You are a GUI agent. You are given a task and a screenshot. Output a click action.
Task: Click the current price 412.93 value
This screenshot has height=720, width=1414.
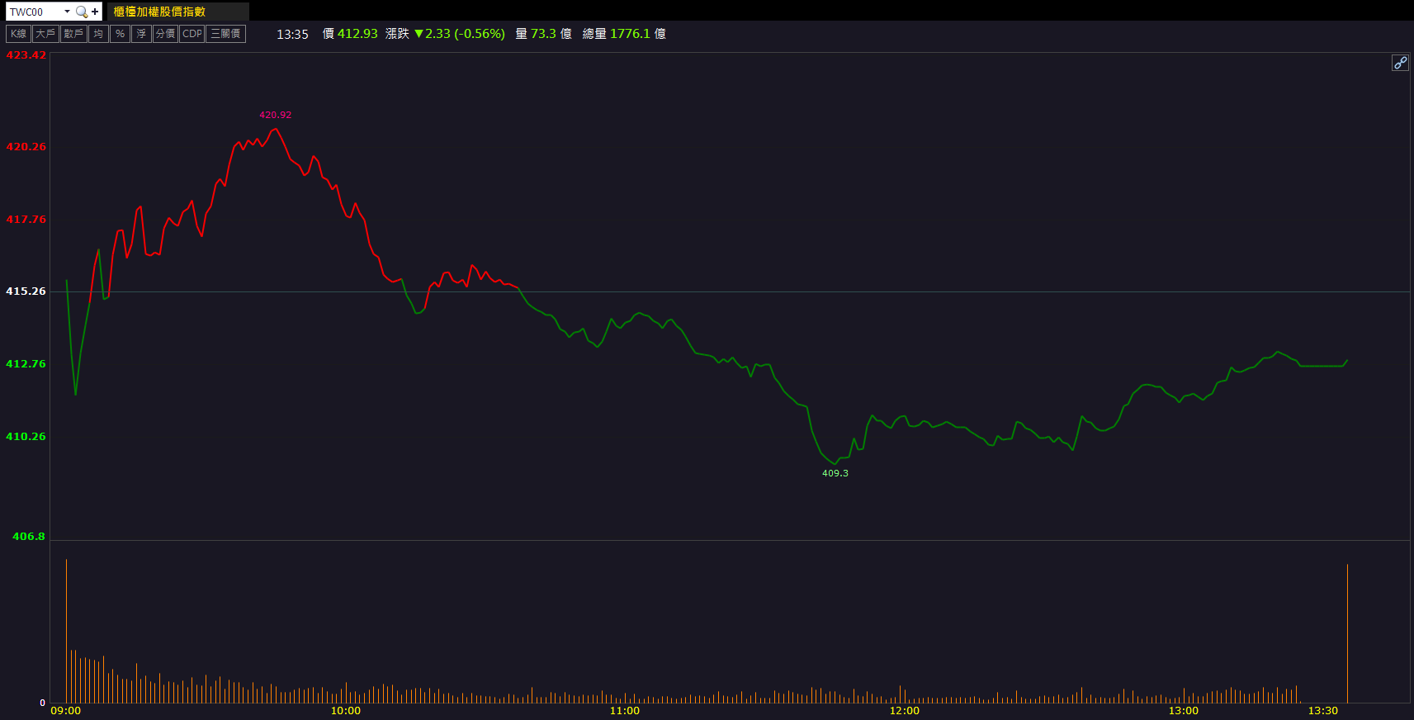(x=357, y=34)
